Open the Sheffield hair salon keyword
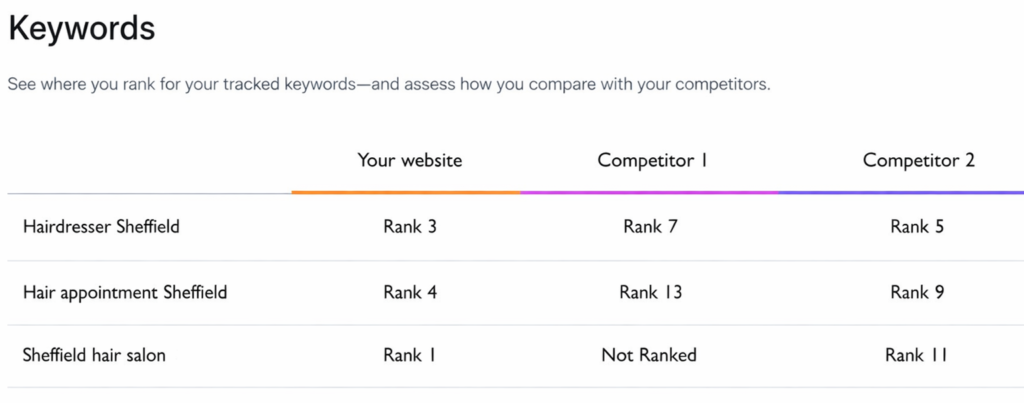The width and height of the screenshot is (1024, 403). click(94, 355)
